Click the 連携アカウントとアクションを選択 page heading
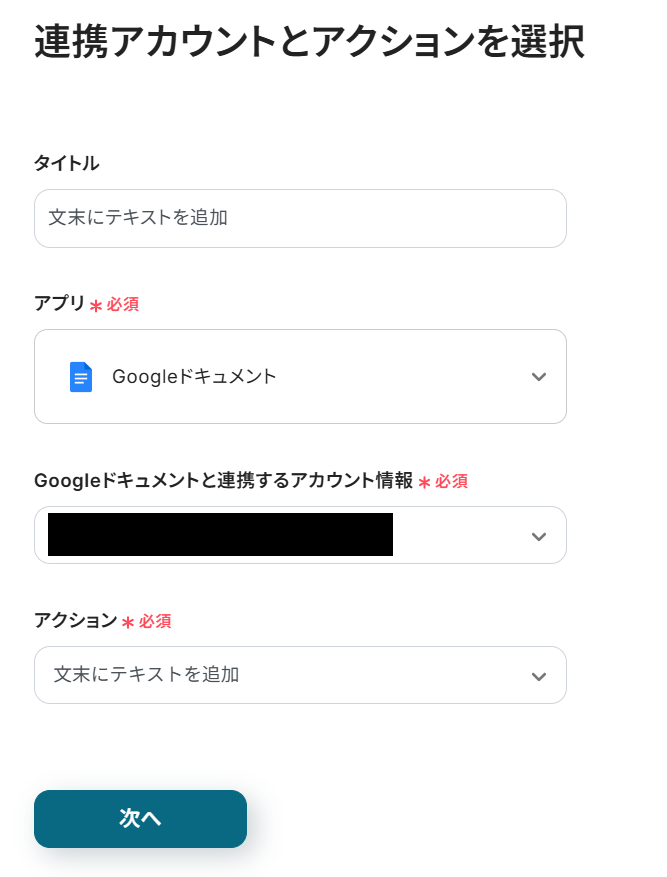667x877 pixels. point(309,43)
